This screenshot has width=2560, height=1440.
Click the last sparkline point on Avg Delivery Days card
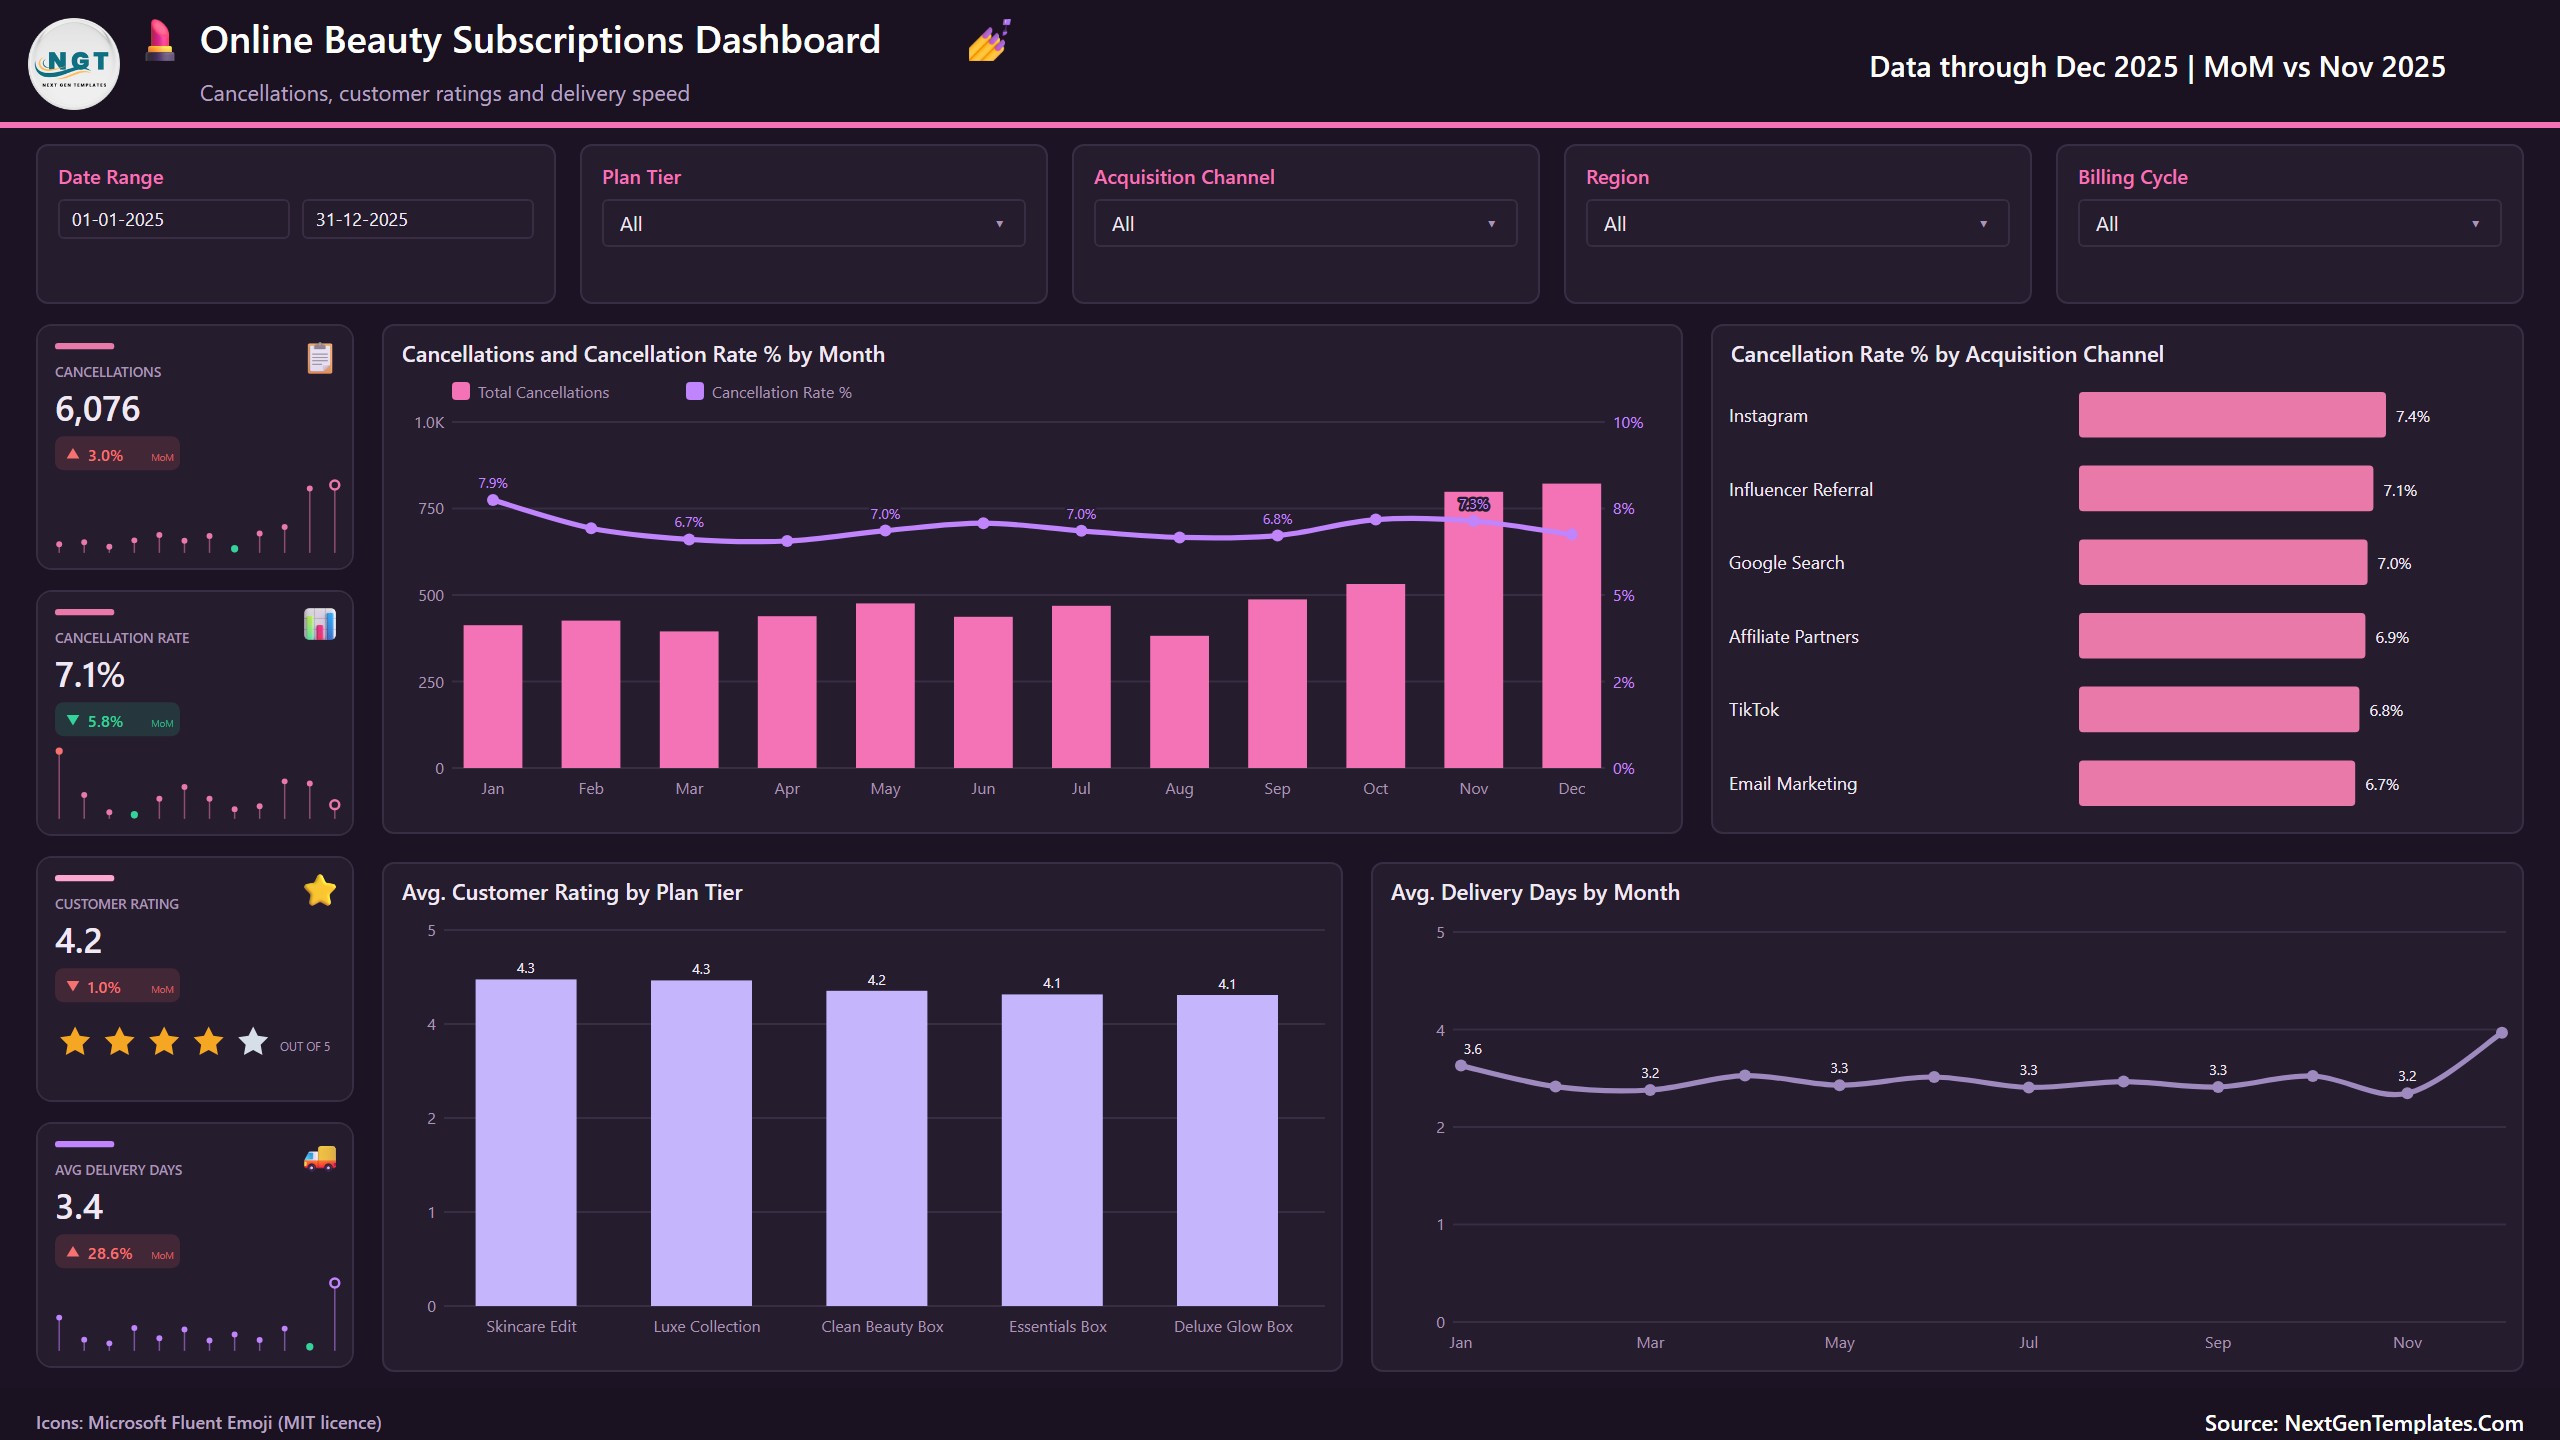point(335,1283)
